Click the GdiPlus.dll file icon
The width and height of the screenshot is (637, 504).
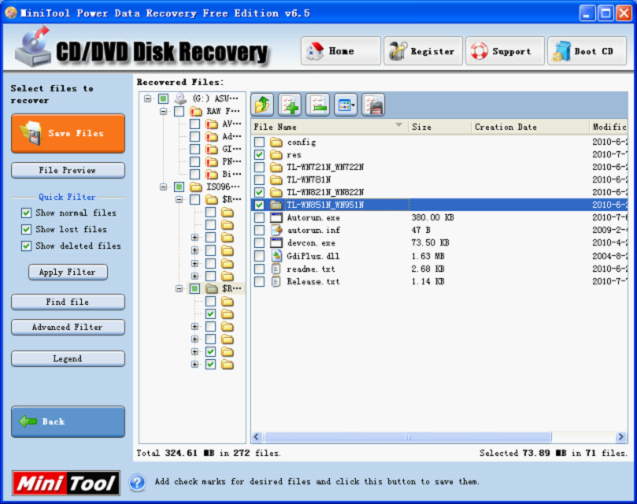(276, 255)
